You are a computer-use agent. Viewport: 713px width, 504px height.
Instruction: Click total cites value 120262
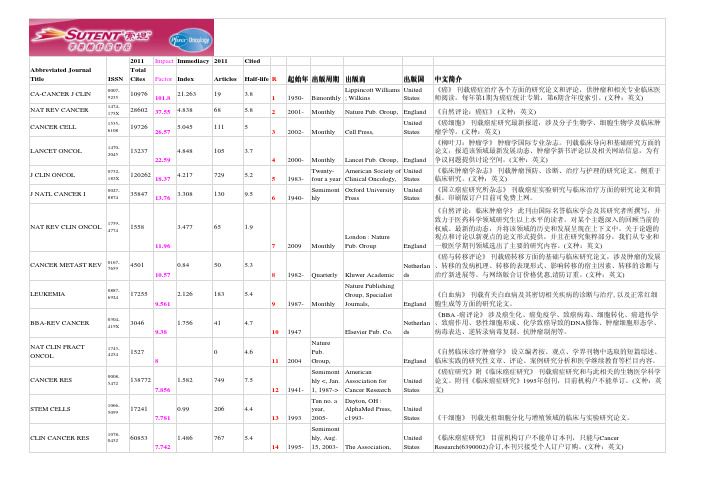(x=141, y=175)
